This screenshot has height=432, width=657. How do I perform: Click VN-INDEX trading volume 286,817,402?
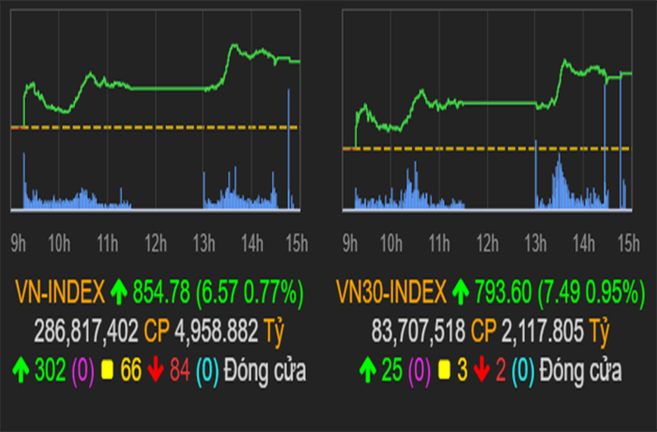pyautogui.click(x=88, y=333)
